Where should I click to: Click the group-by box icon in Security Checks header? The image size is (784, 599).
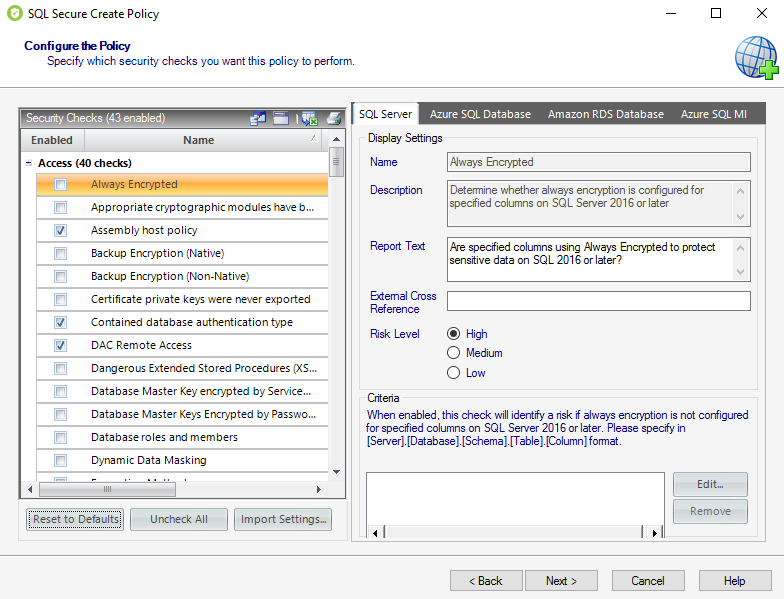coord(281,118)
